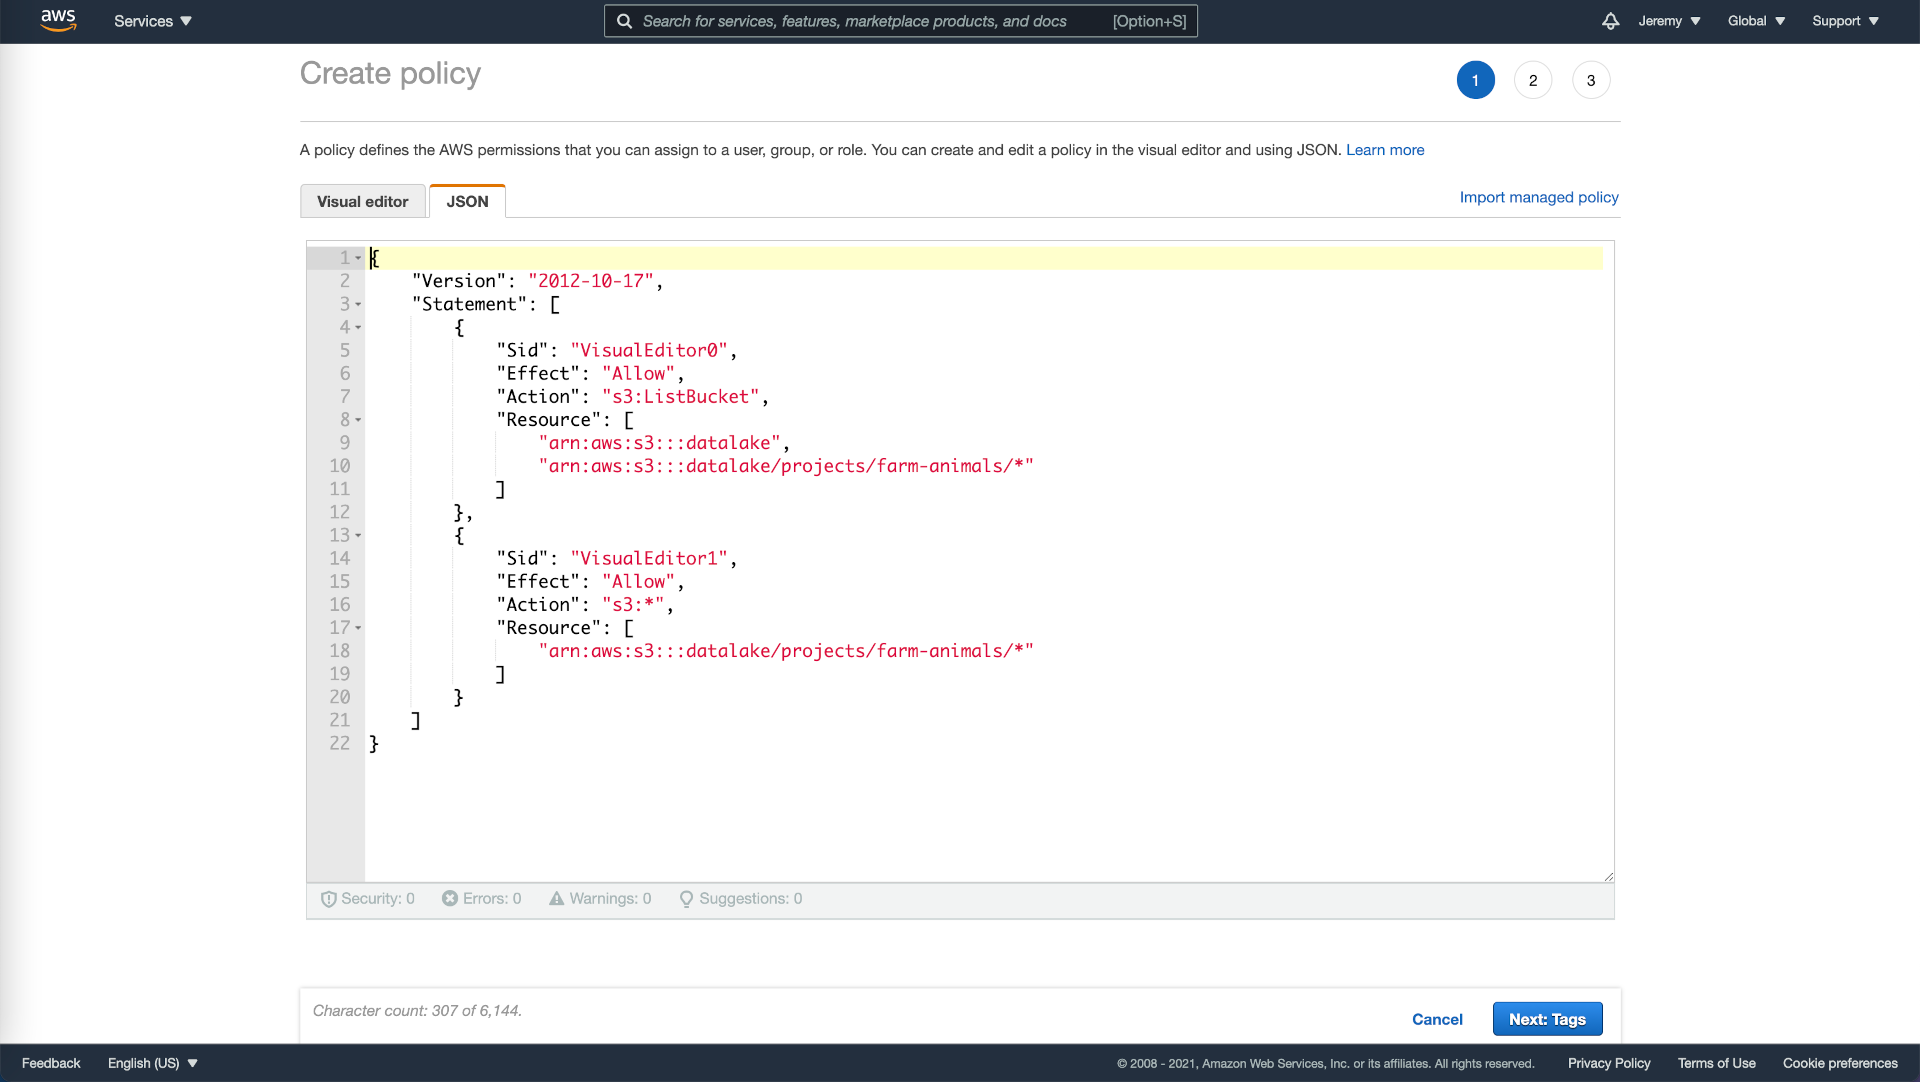This screenshot has width=1920, height=1082.
Task: Collapse the Statement array fold at line 3
Action: click(358, 304)
